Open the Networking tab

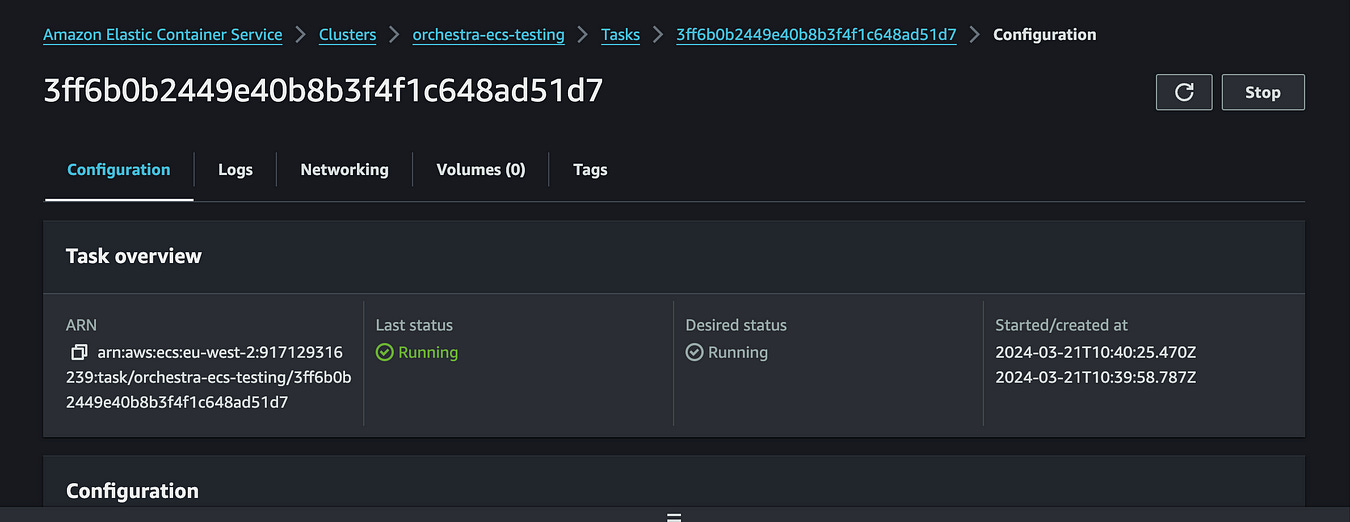[344, 170]
